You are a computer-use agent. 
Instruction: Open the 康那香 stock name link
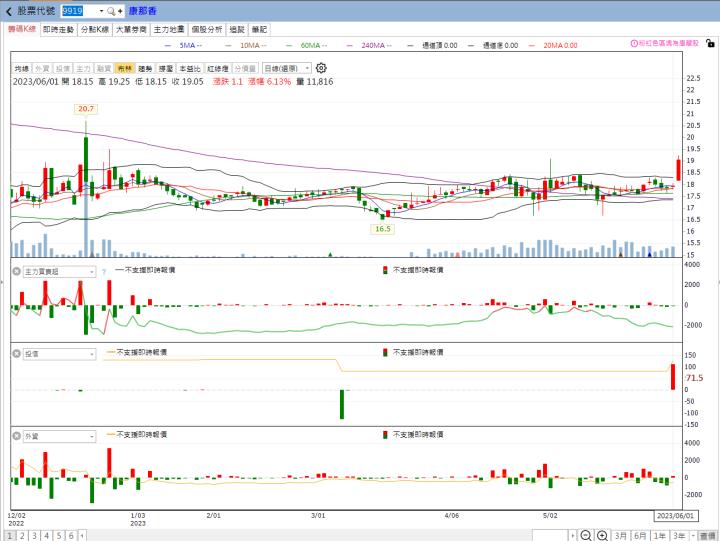(x=142, y=11)
